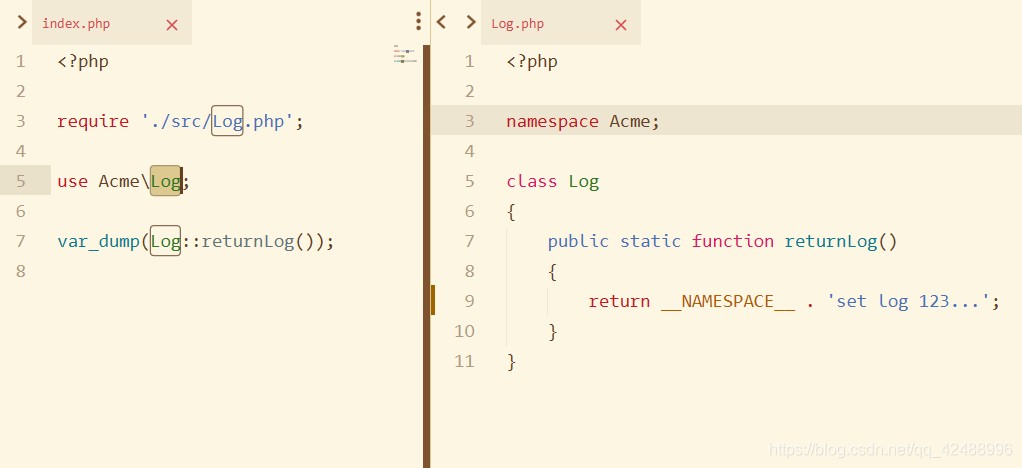This screenshot has height=468, width=1022.
Task: Switch to the index.php tab
Action: tap(76, 24)
